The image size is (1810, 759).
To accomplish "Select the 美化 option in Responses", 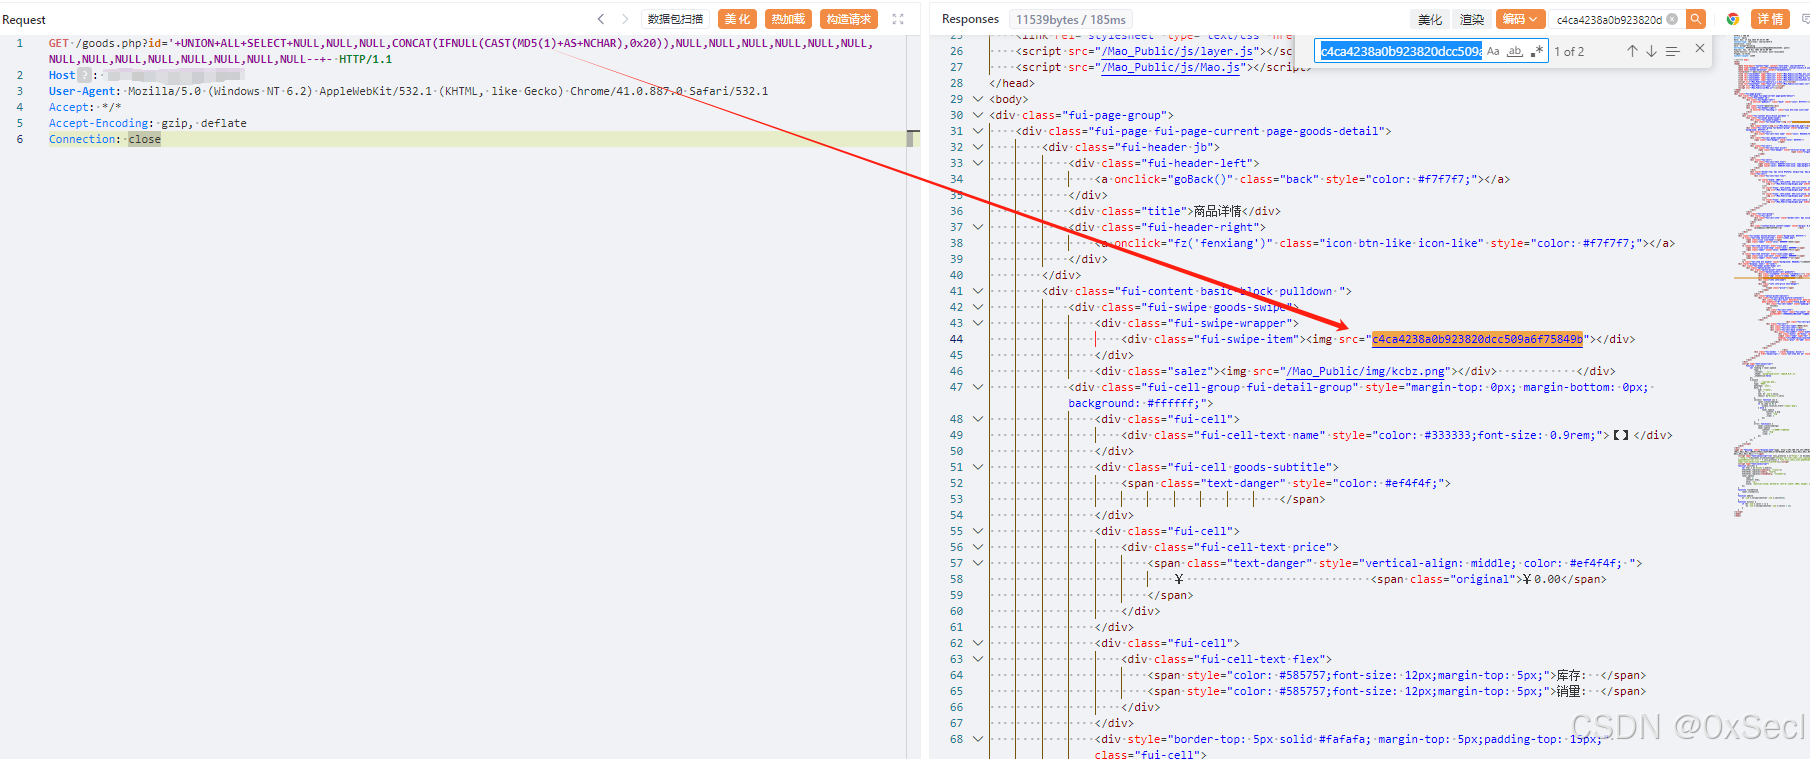I will pos(1430,19).
